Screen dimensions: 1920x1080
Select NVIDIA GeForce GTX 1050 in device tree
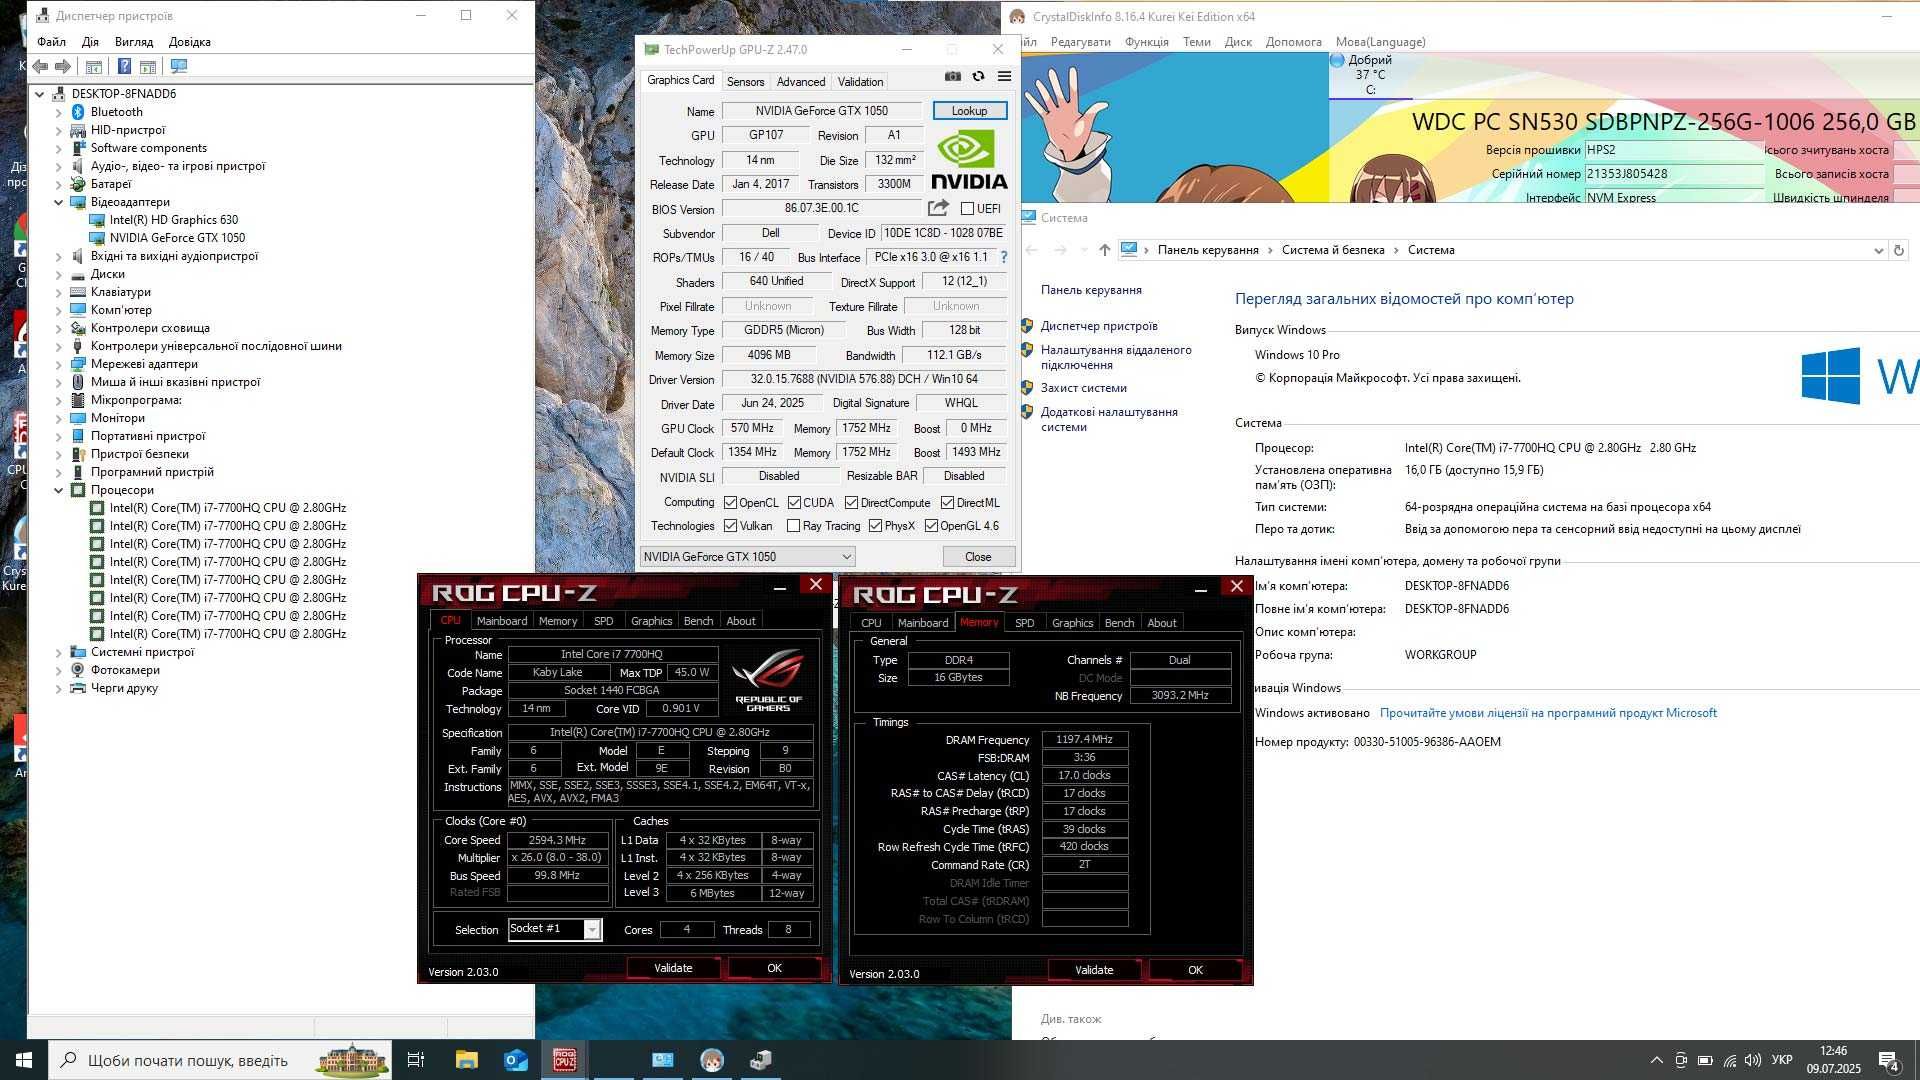(177, 238)
